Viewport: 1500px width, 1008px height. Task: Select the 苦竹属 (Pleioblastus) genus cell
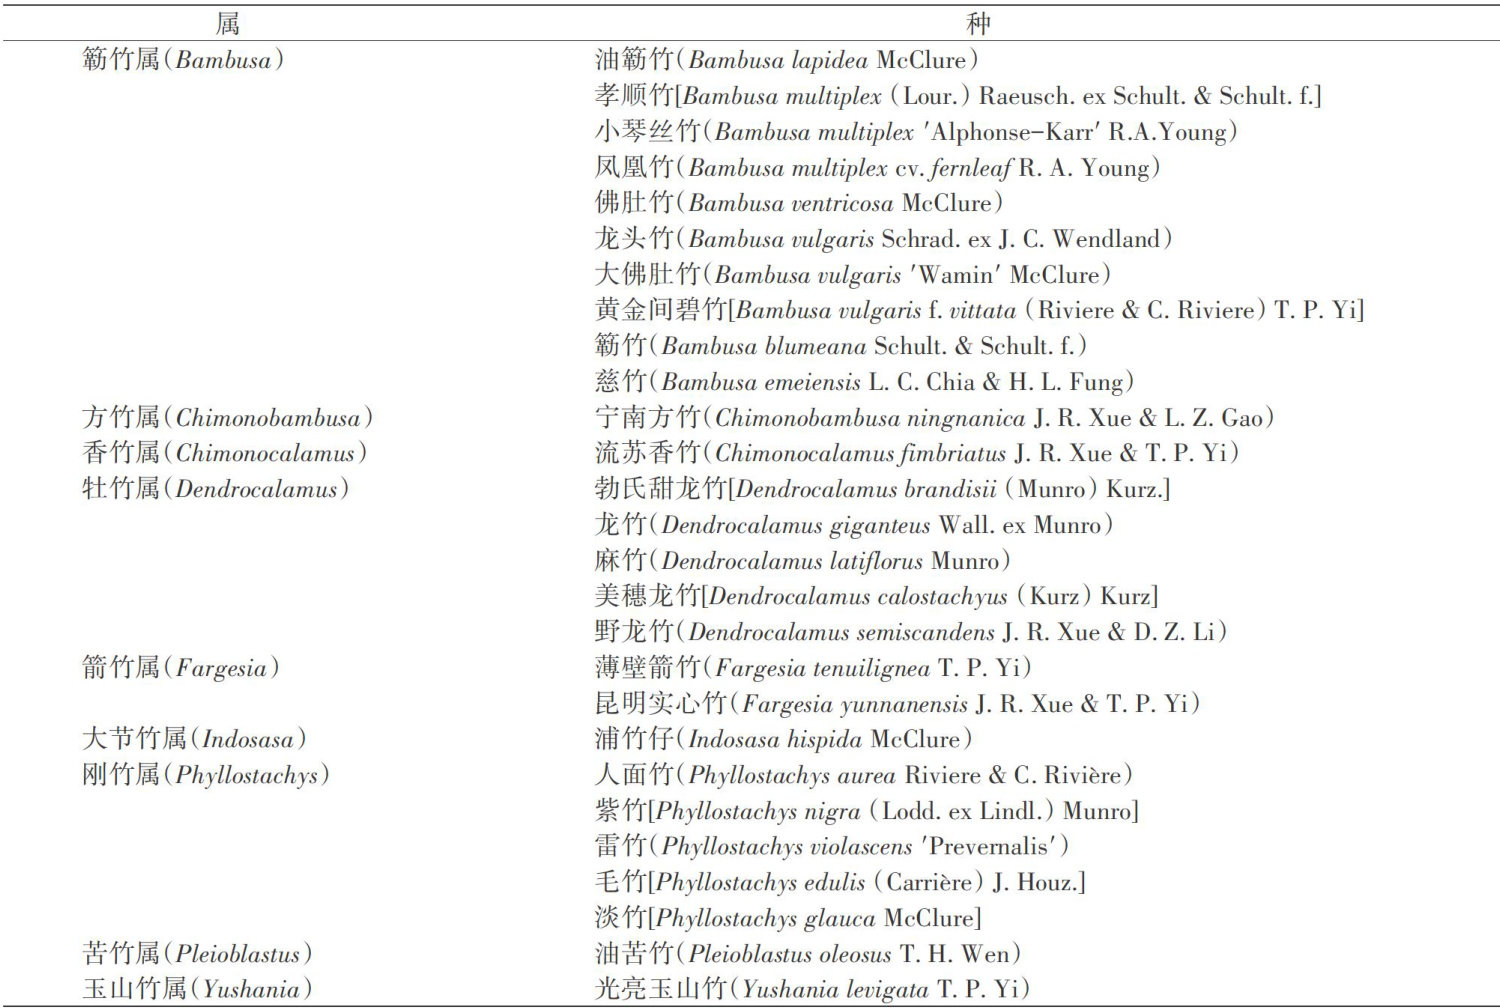(197, 954)
